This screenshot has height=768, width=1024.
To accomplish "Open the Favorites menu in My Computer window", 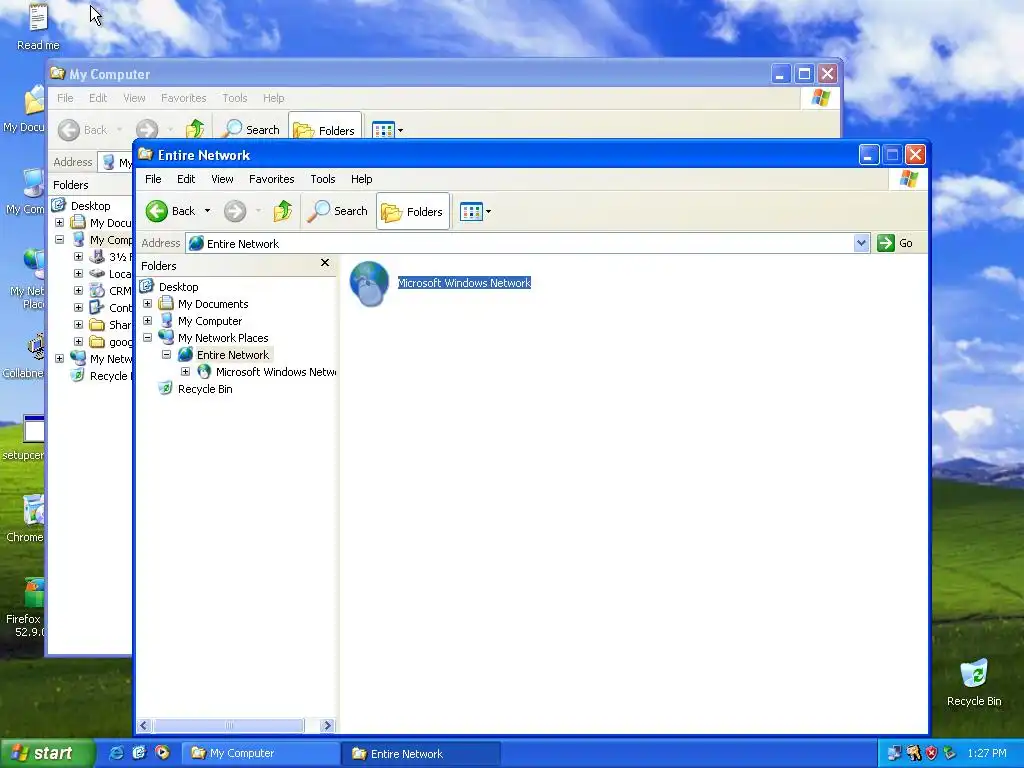I will [x=184, y=98].
